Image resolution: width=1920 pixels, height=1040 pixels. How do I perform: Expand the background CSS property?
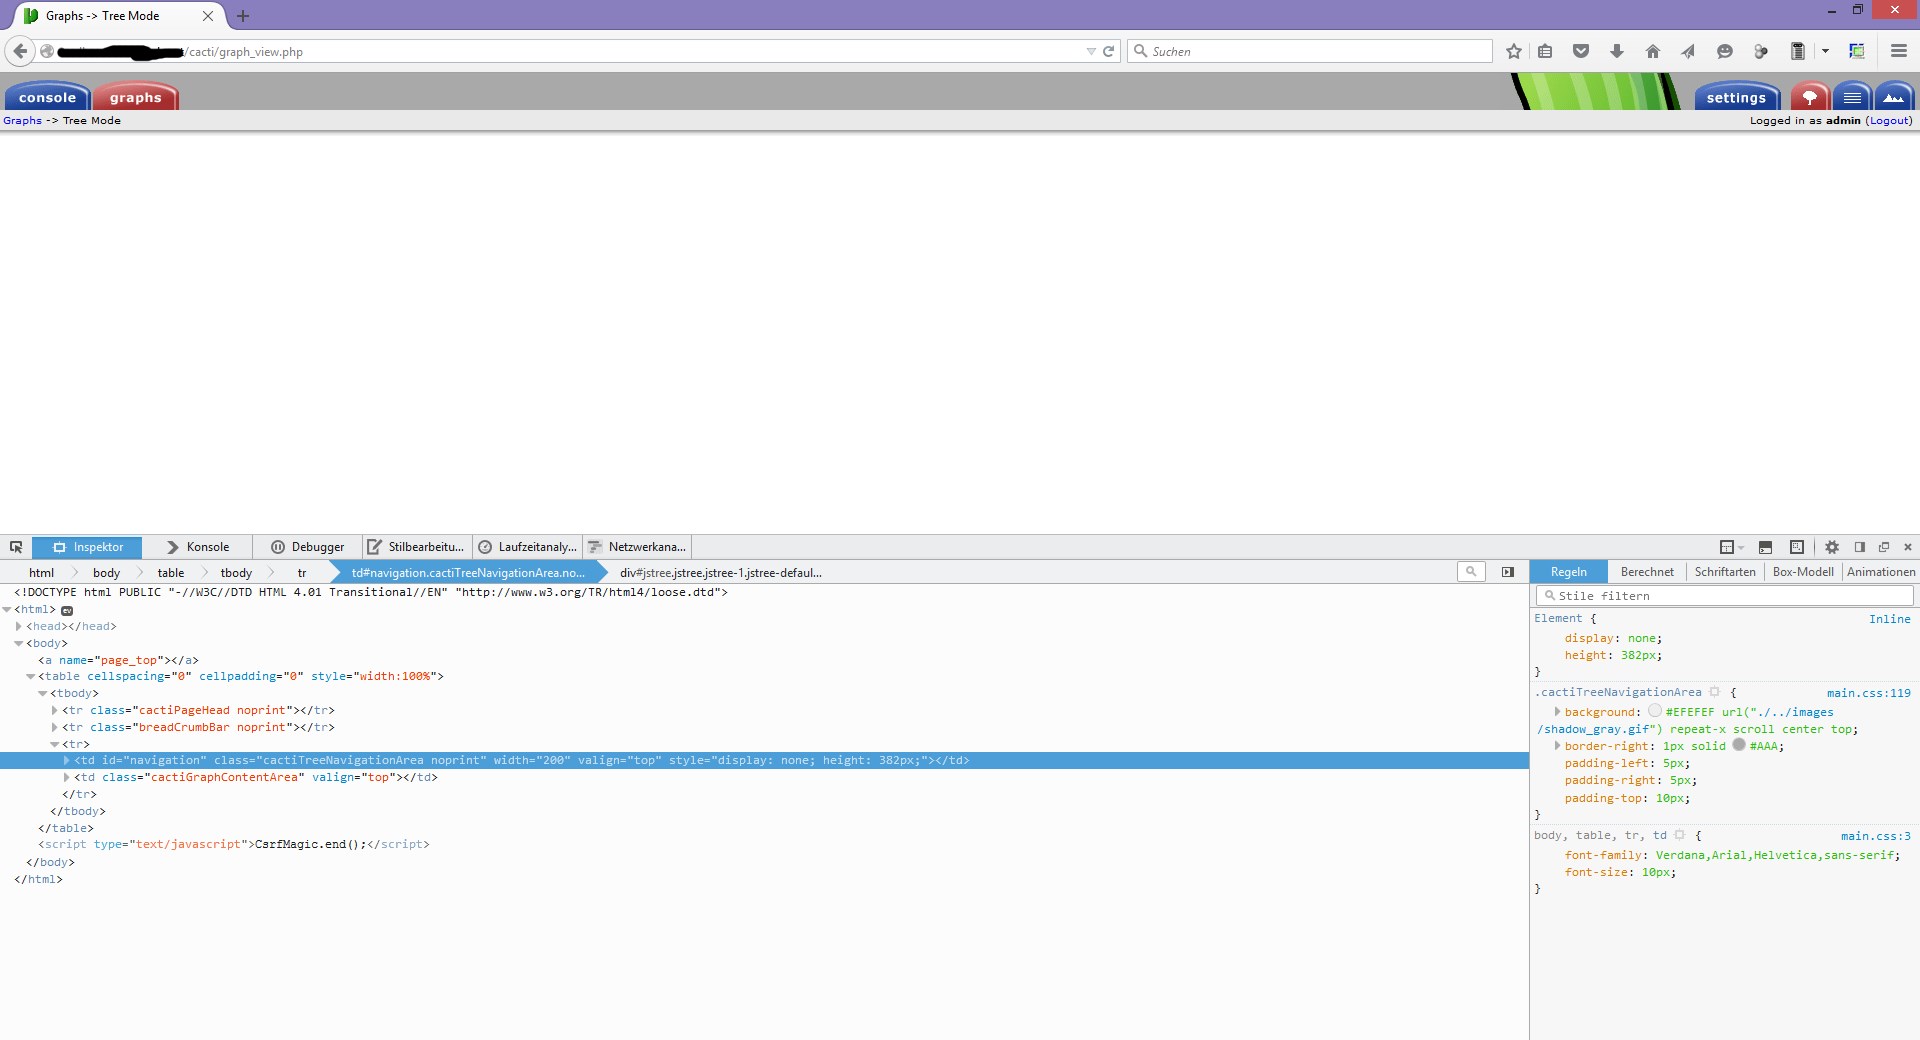coord(1557,712)
